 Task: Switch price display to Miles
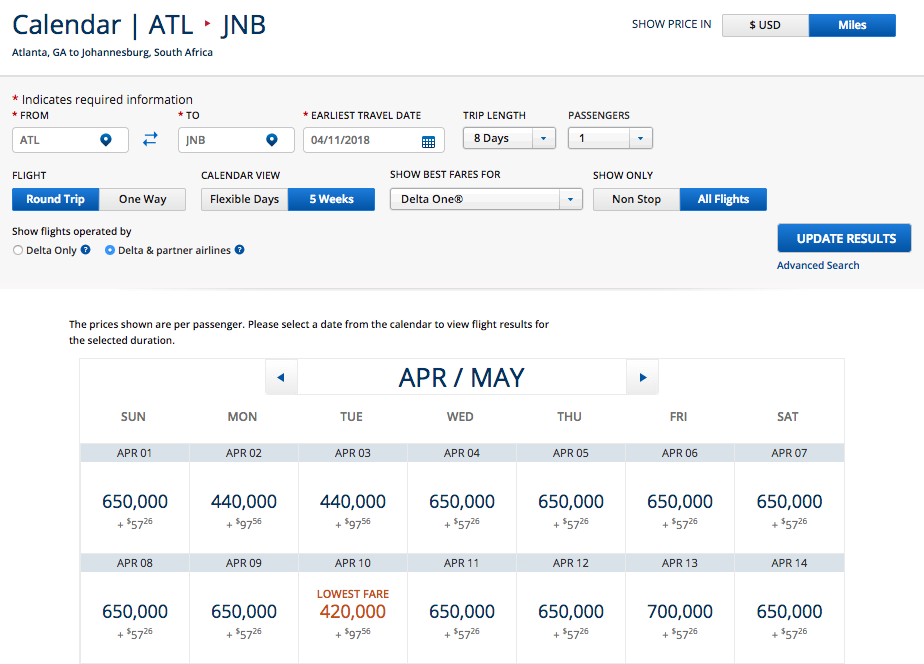coord(852,25)
